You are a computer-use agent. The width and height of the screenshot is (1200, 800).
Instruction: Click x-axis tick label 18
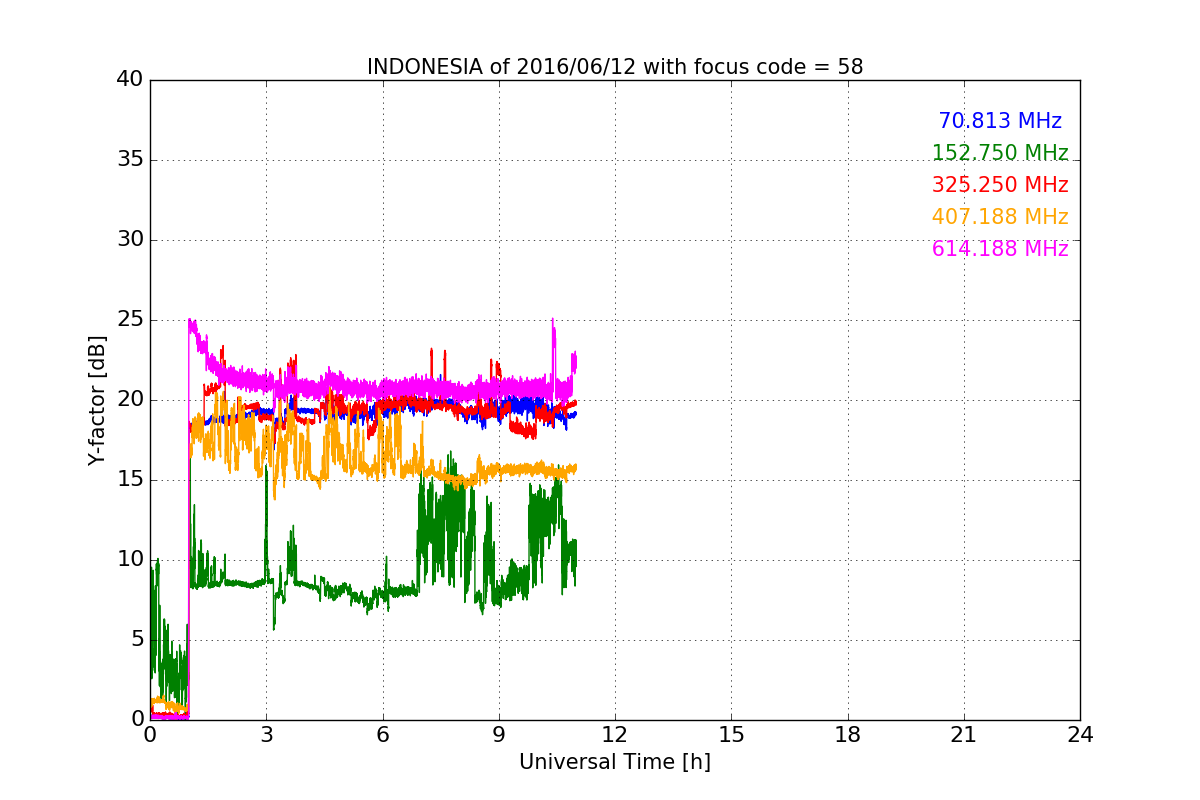coord(848,735)
